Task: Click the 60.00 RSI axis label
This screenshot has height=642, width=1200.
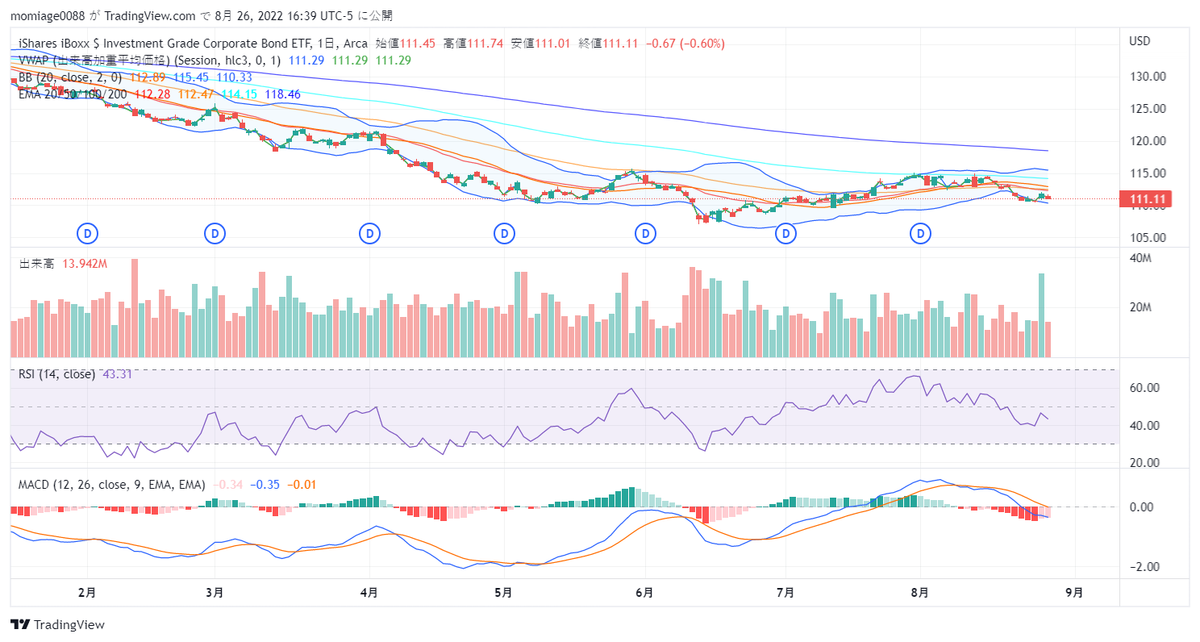Action: tap(1144, 388)
